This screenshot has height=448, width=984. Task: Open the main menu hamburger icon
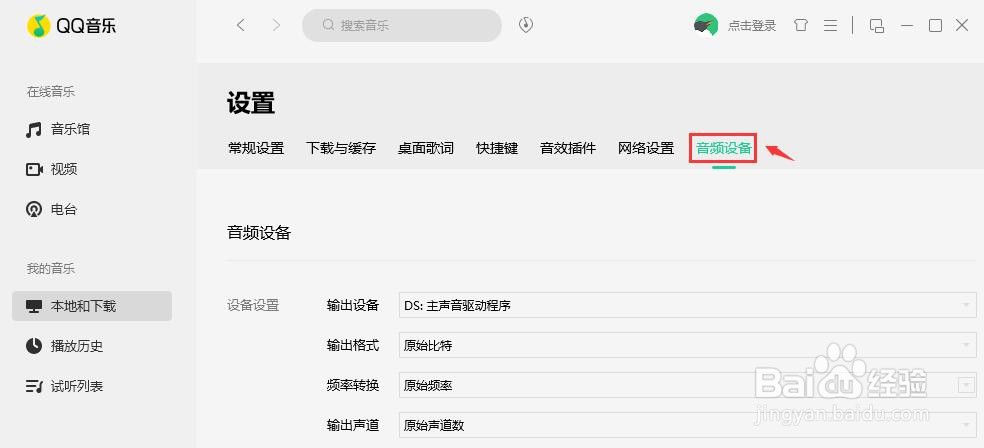click(x=830, y=25)
